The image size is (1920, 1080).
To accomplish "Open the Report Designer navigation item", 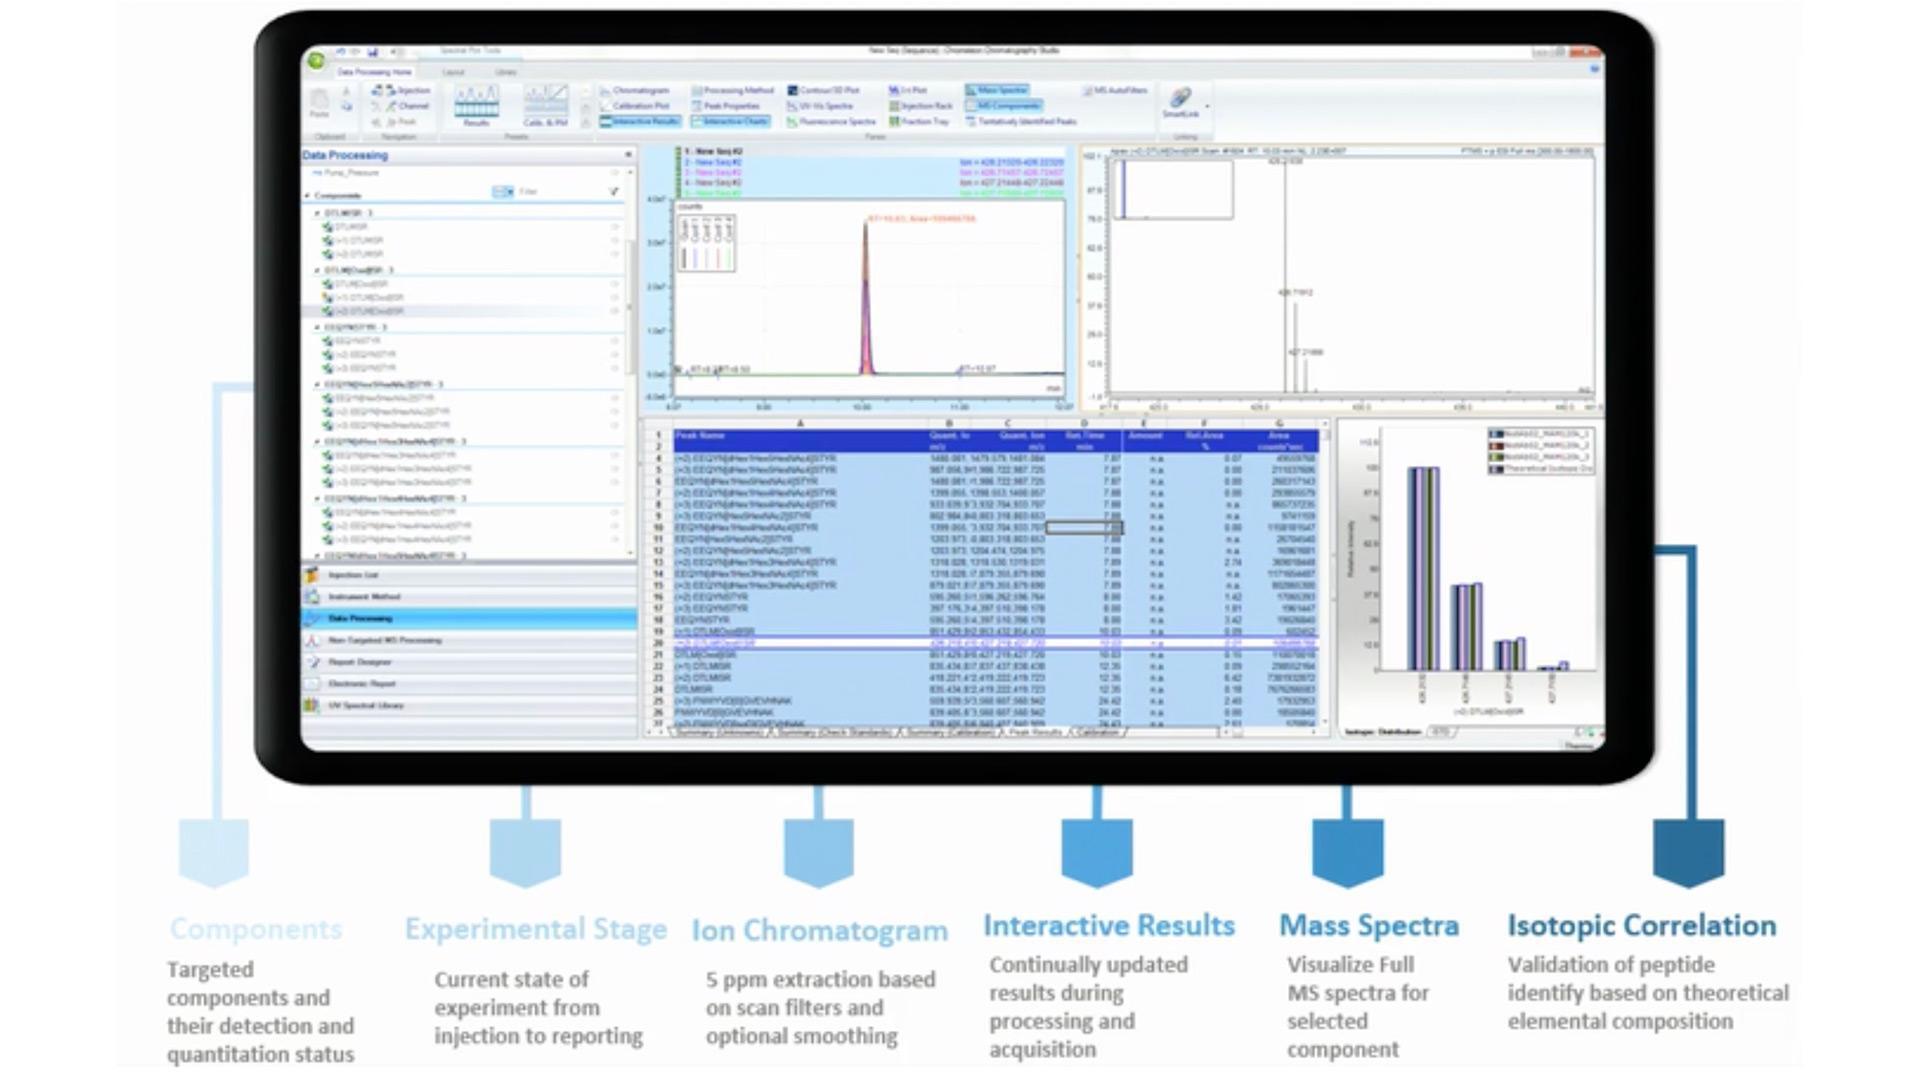I will pyautogui.click(x=360, y=662).
